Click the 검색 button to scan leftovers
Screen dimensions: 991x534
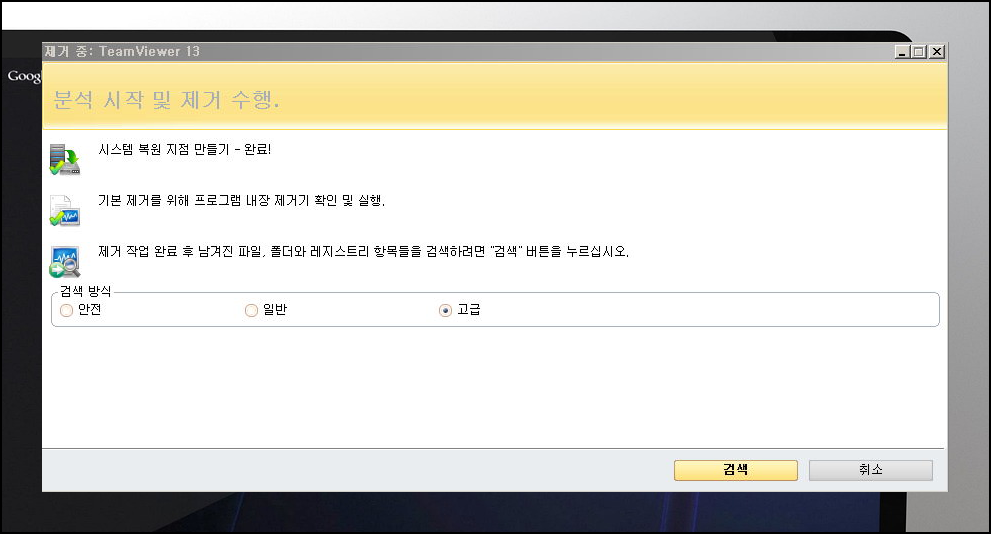click(x=736, y=470)
